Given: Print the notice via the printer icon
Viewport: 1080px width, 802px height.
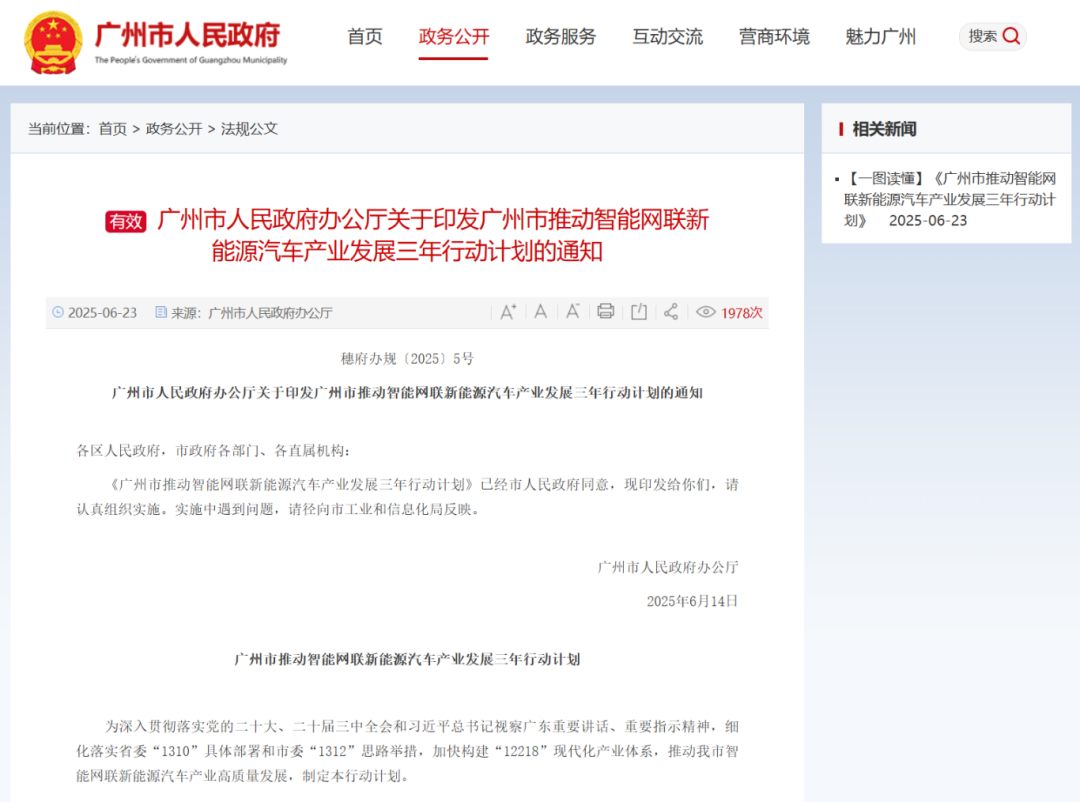Looking at the screenshot, I should (x=605, y=312).
